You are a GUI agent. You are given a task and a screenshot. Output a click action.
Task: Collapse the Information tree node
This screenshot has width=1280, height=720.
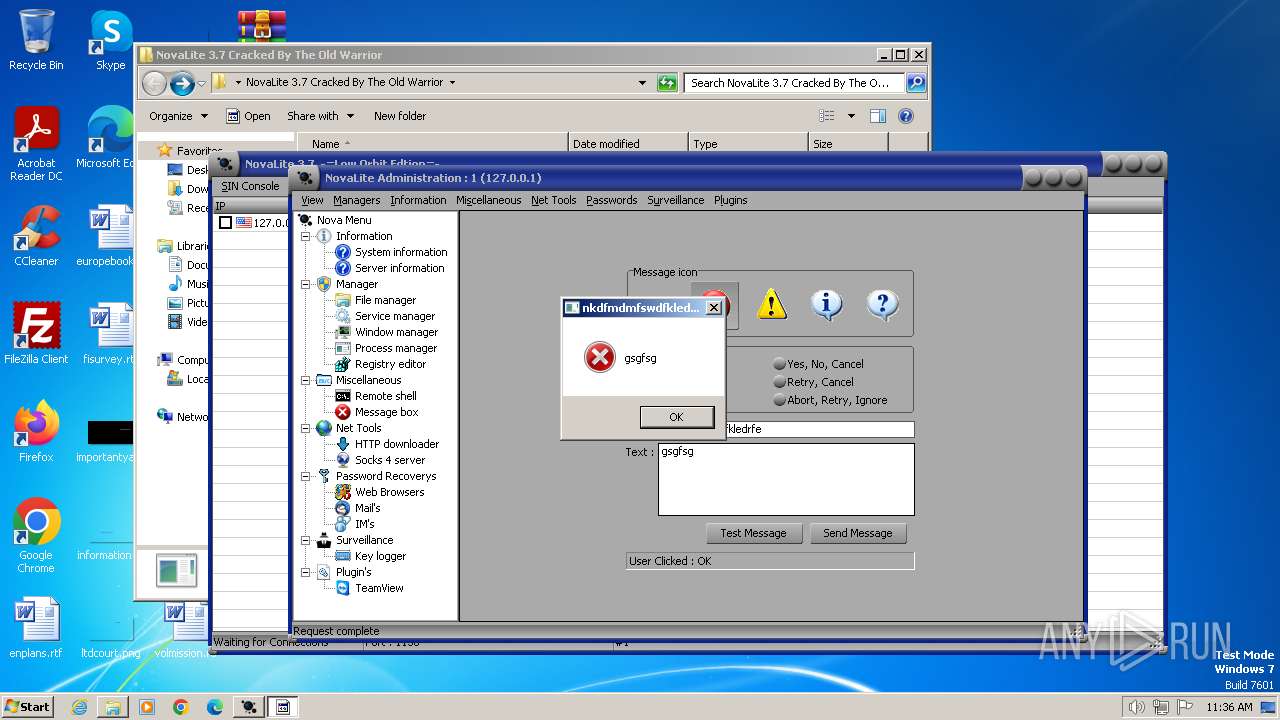[306, 236]
